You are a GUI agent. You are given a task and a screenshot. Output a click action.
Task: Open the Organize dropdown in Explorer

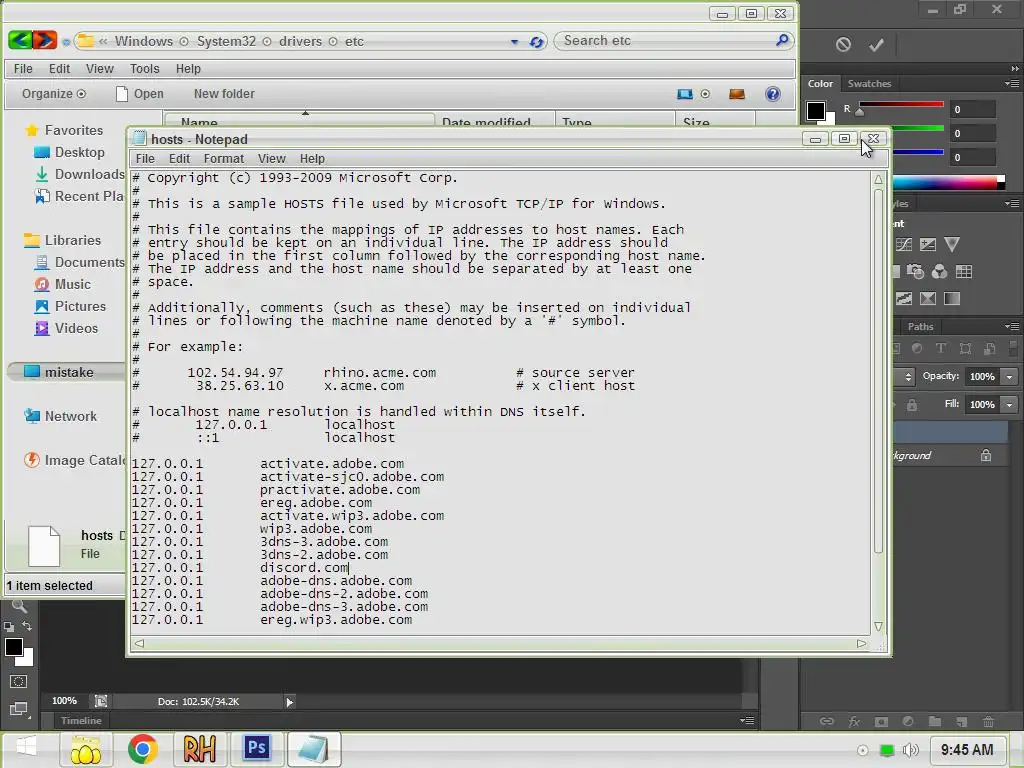pos(54,94)
